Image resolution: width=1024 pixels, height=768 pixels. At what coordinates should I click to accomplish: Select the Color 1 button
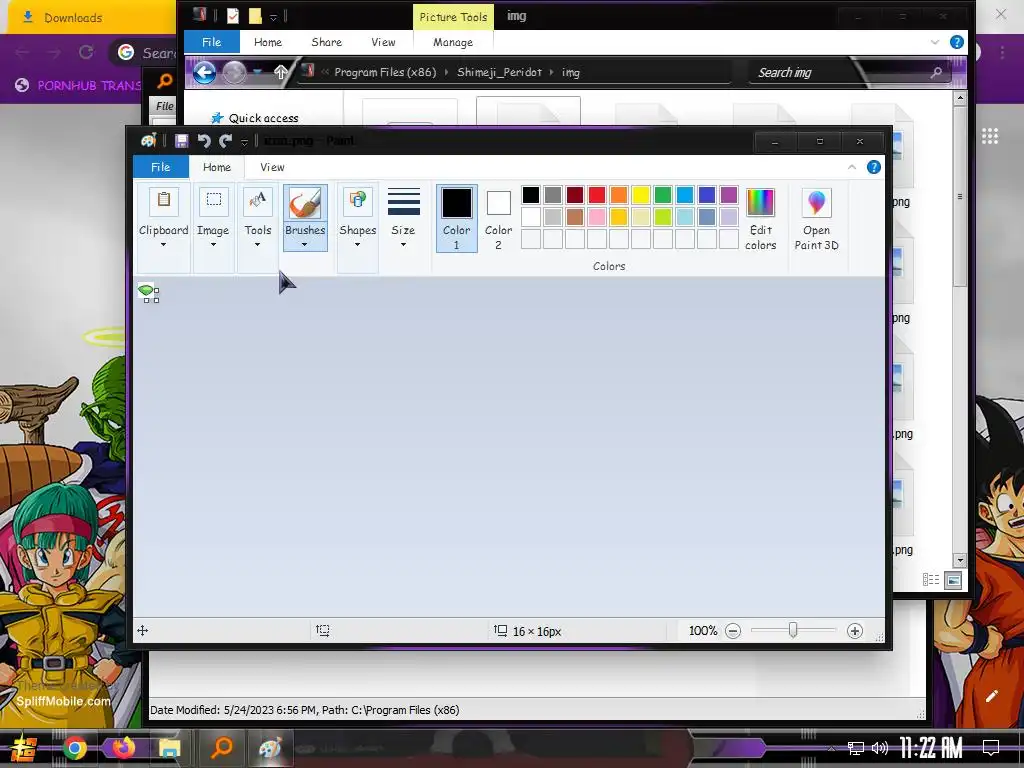456,217
